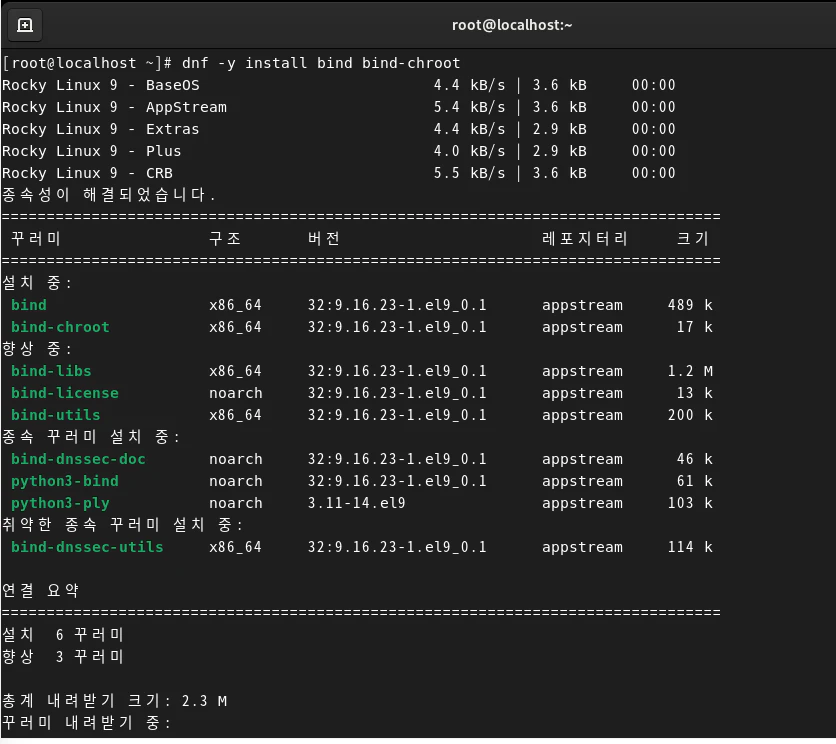The height and width of the screenshot is (744, 836).
Task: Click the 'bind-dnssec-utils' package name
Action: tap(87, 547)
